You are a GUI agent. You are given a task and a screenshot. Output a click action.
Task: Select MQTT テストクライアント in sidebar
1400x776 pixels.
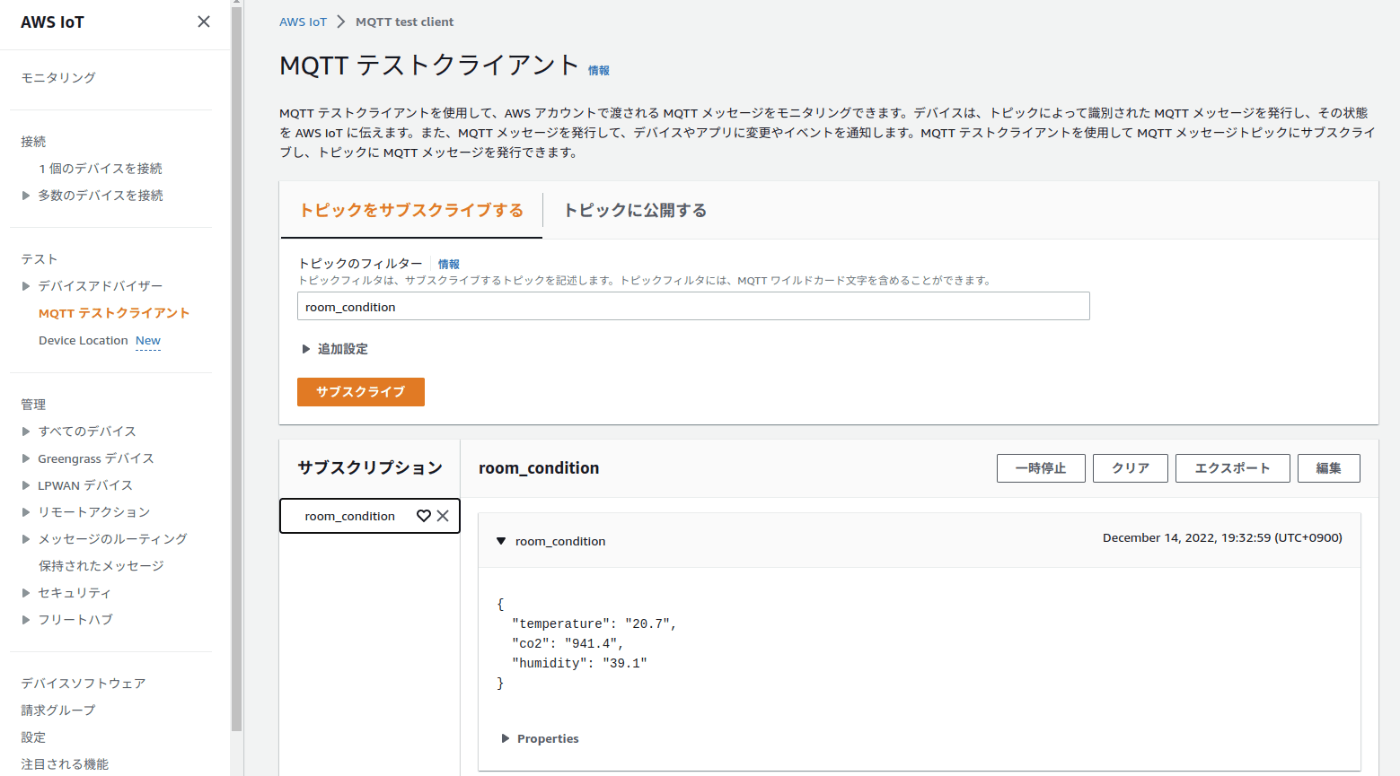coord(114,314)
